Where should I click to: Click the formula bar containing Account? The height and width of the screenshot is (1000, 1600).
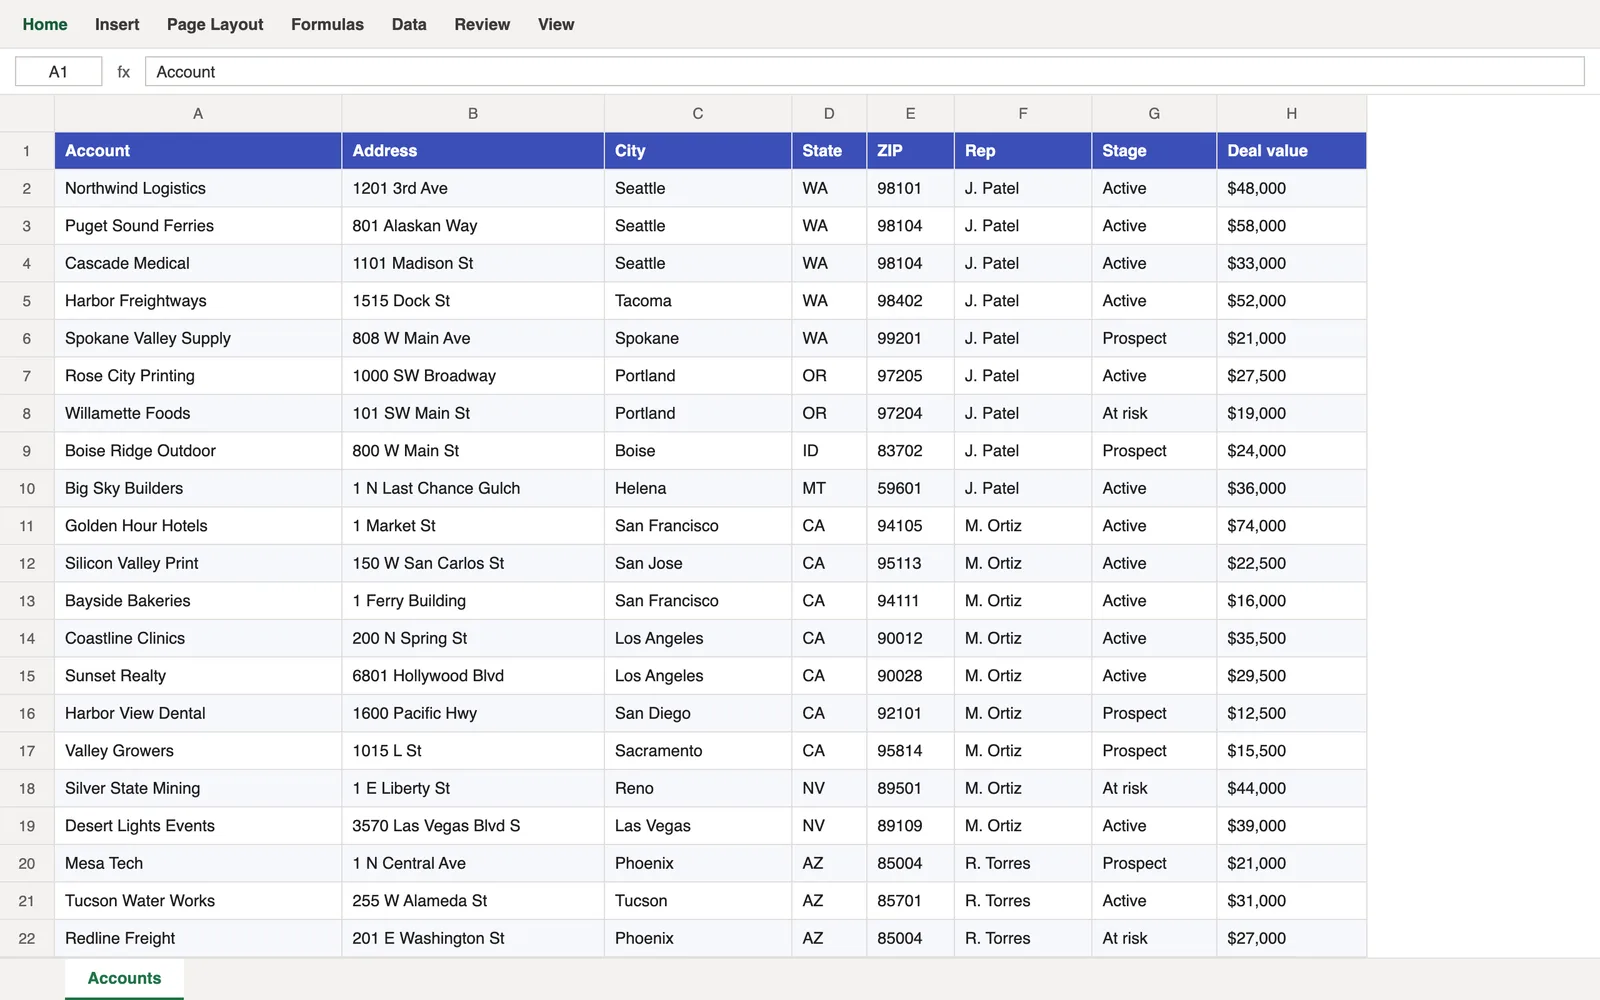click(x=864, y=72)
